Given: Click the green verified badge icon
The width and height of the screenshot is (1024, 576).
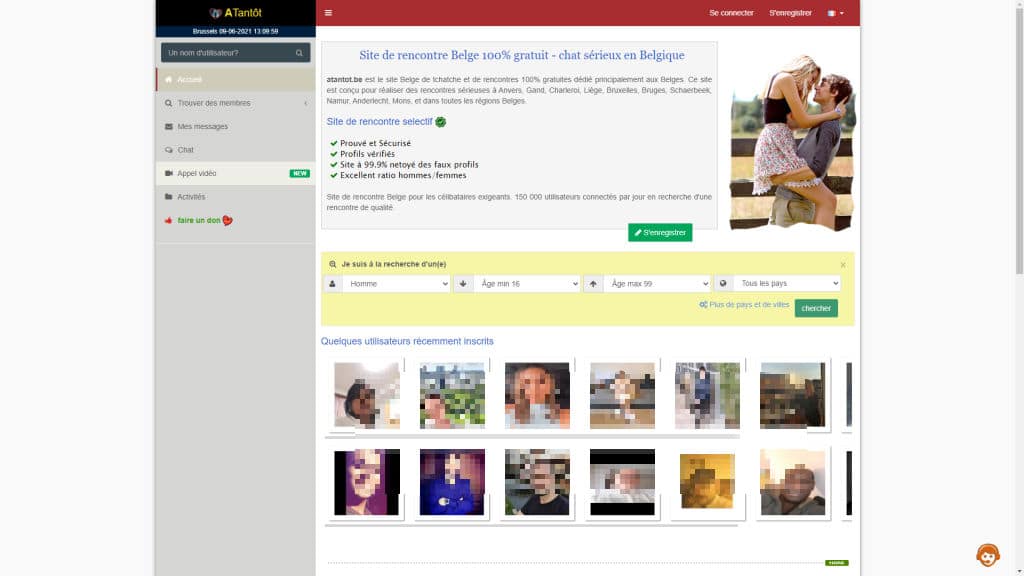Looking at the screenshot, I should (441, 122).
